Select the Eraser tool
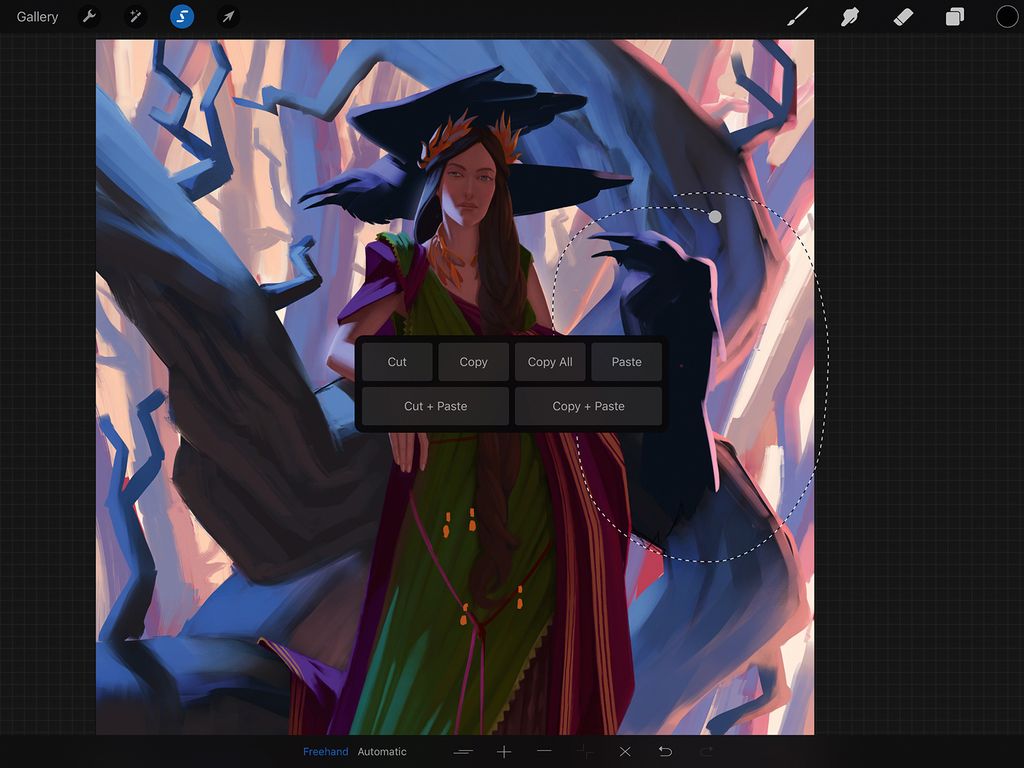The width and height of the screenshot is (1024, 768). [902, 16]
